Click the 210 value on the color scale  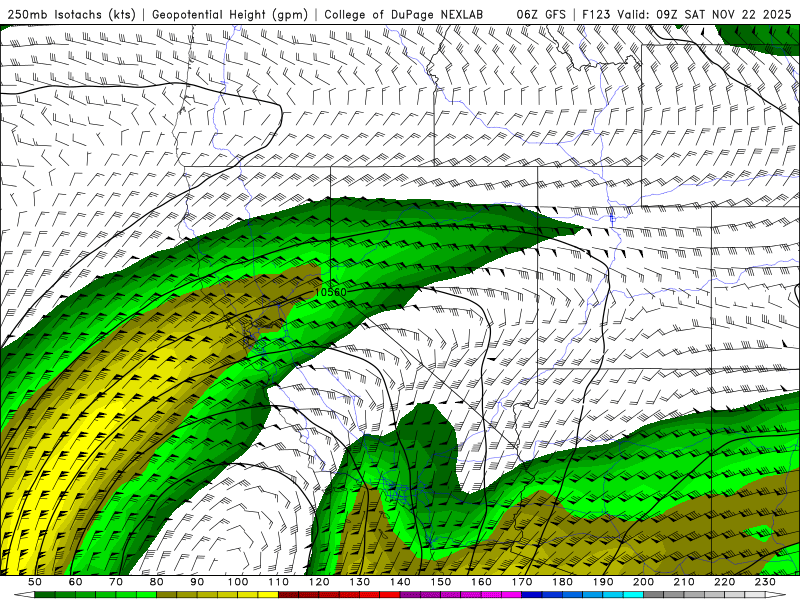pyautogui.click(x=684, y=582)
